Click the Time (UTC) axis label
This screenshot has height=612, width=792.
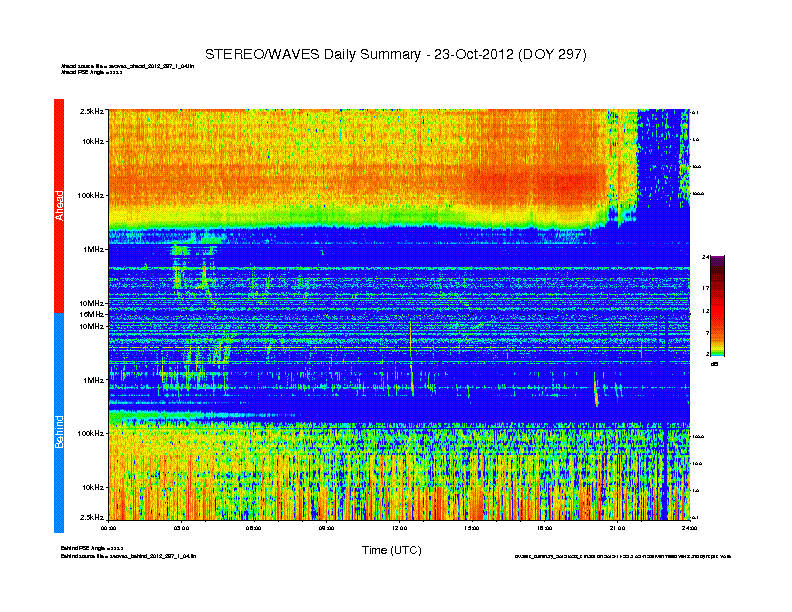(x=391, y=550)
